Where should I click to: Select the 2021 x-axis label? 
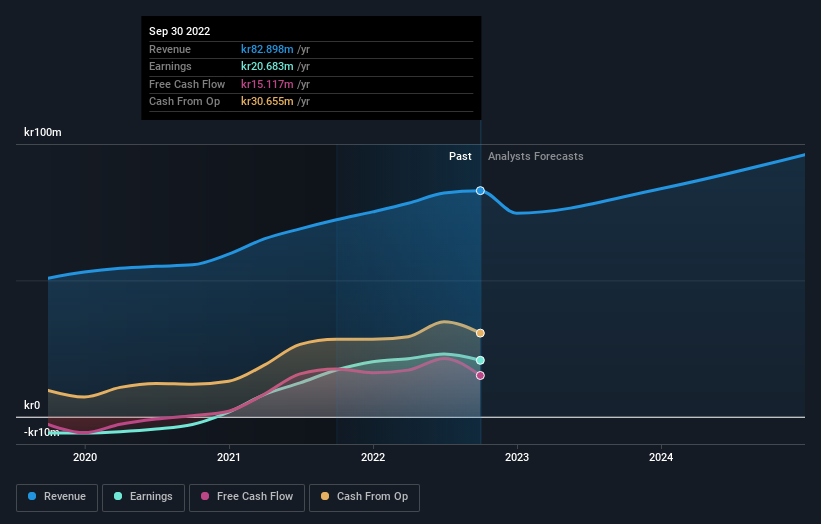tap(229, 457)
